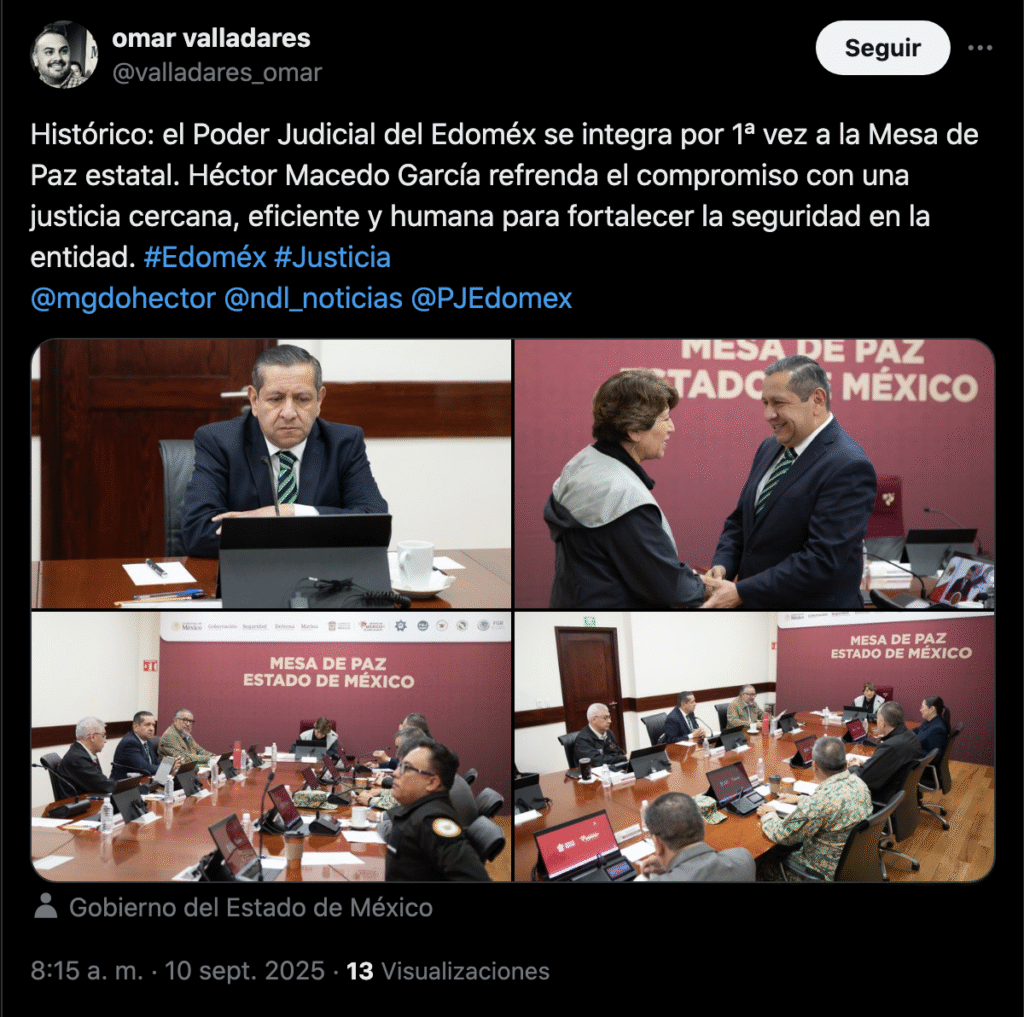This screenshot has height=1017, width=1024.
Task: Open the omar valladares display name
Action: coord(211,38)
